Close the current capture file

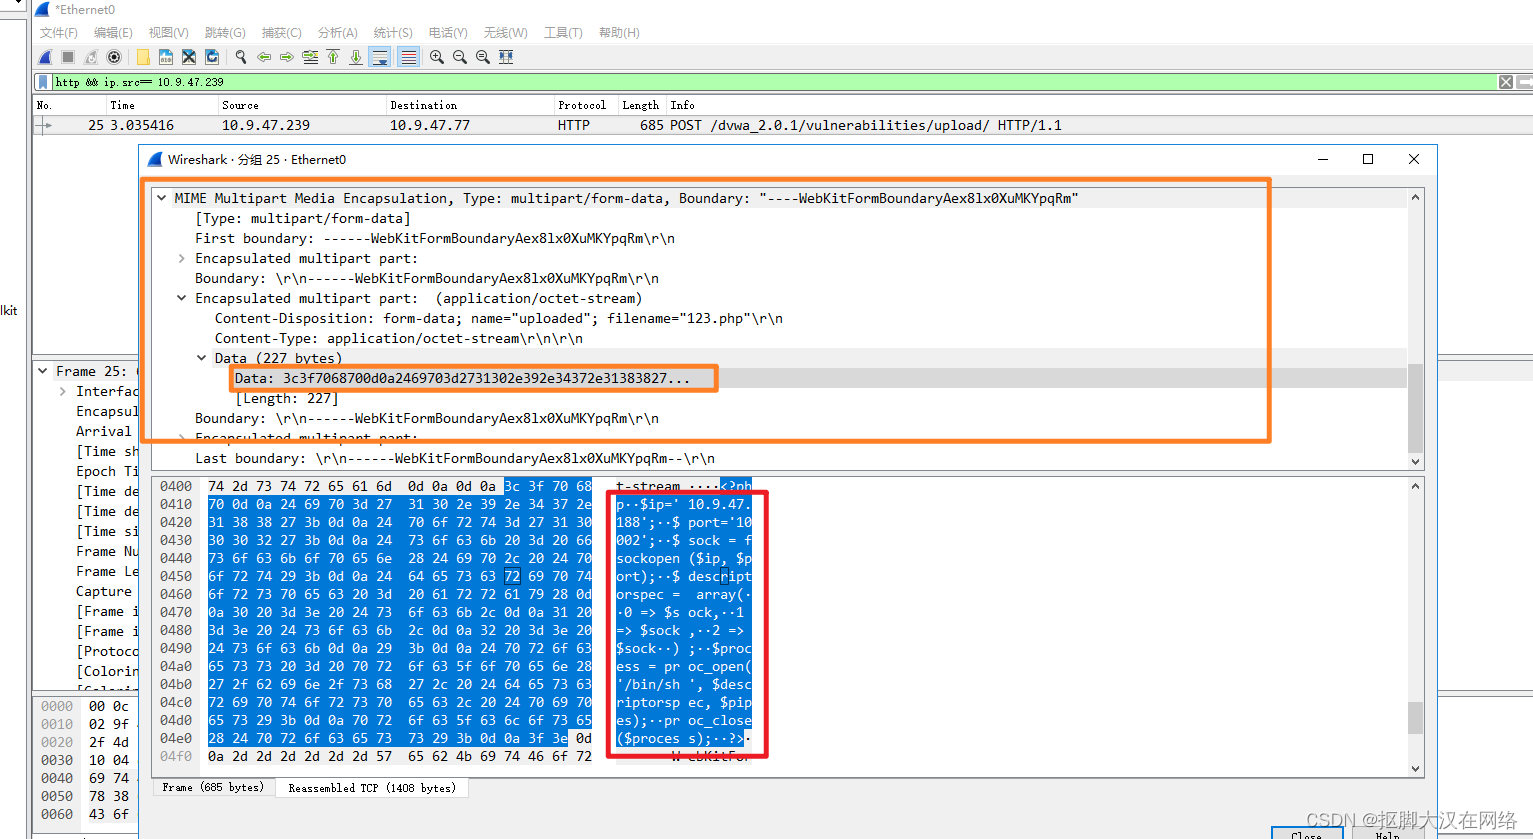click(189, 57)
